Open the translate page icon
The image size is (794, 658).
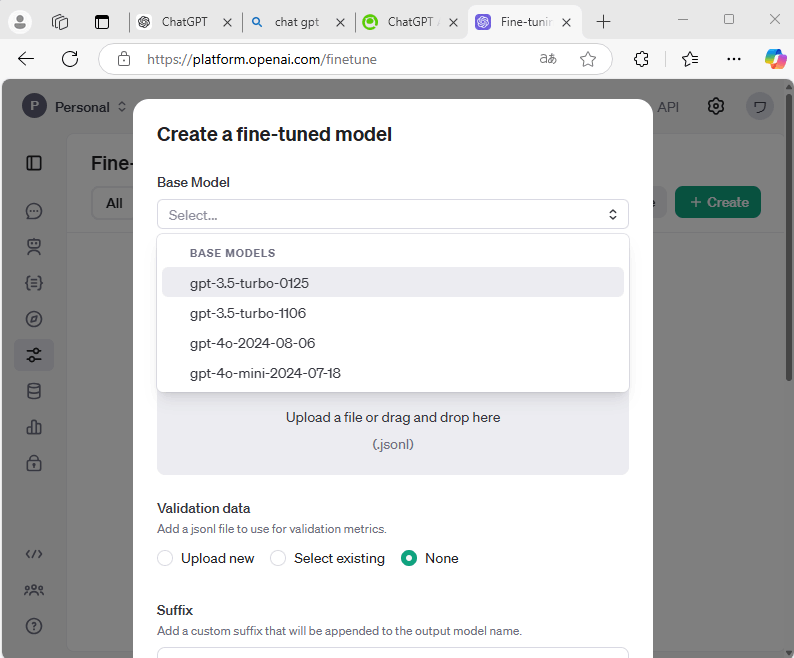(548, 59)
